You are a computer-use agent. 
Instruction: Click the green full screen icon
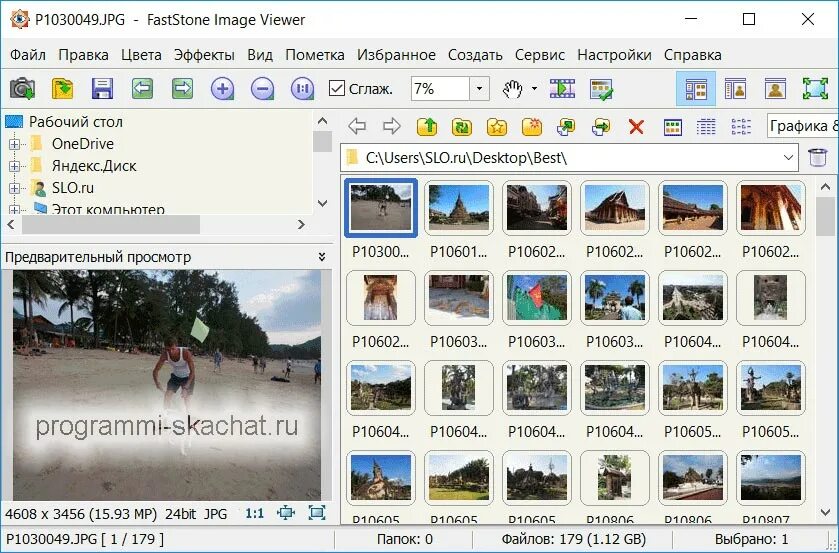tap(815, 89)
